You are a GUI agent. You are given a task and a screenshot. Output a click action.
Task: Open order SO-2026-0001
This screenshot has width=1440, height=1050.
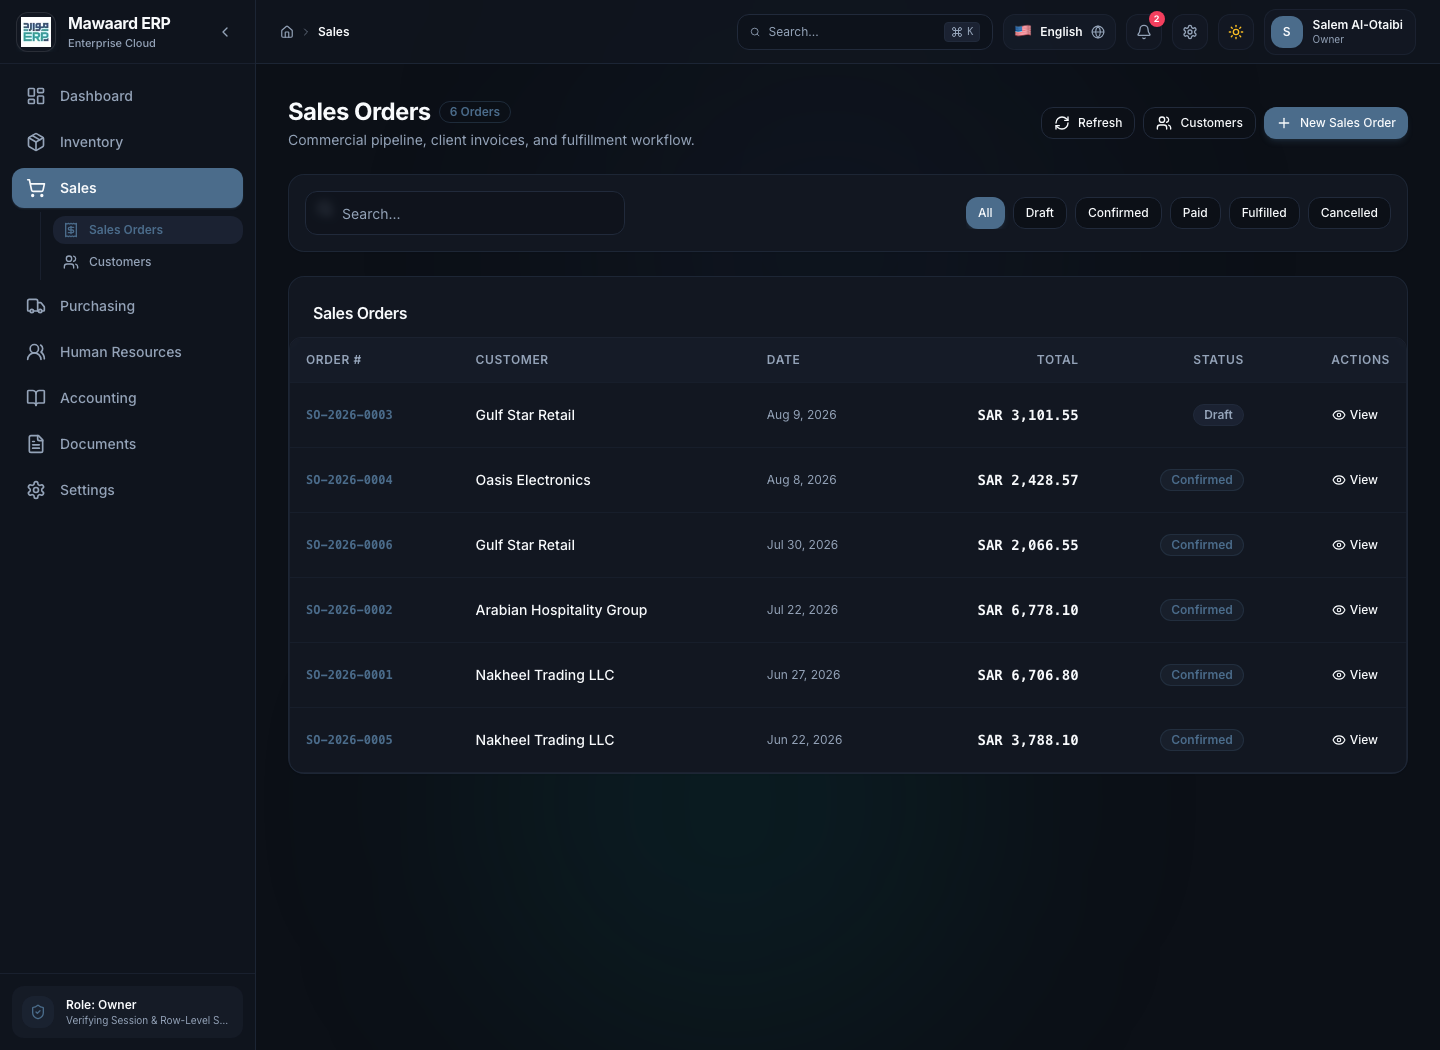pyautogui.click(x=349, y=675)
